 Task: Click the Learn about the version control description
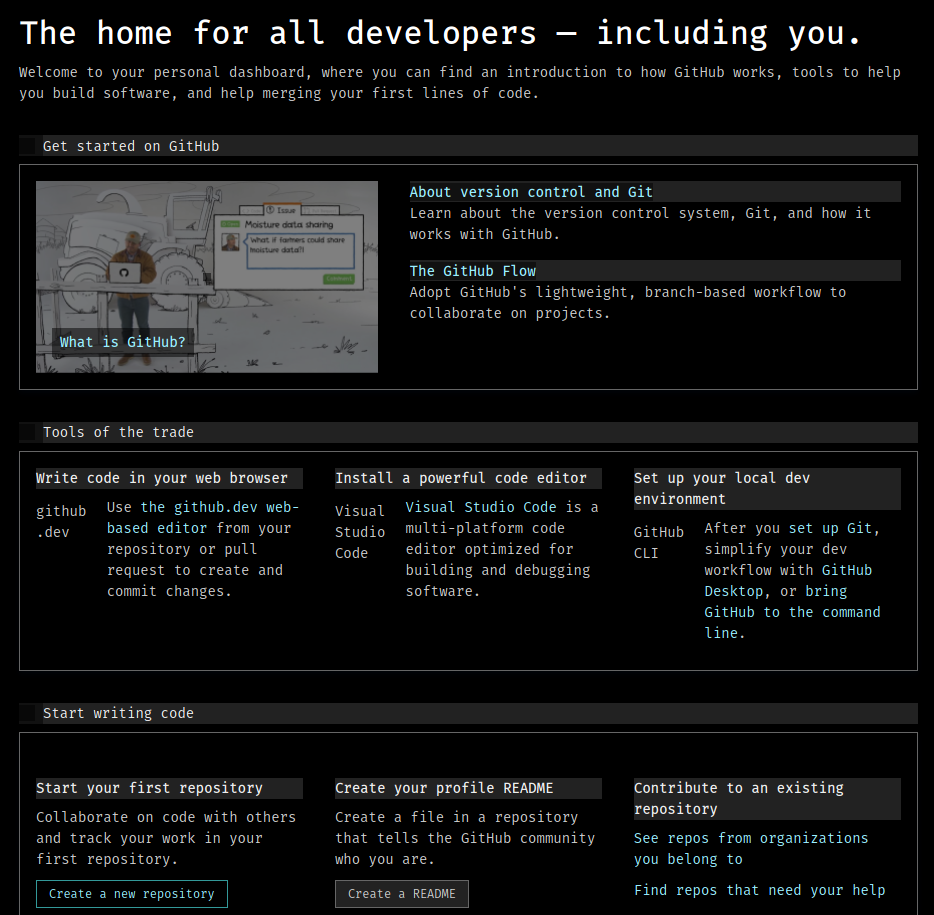coord(640,224)
